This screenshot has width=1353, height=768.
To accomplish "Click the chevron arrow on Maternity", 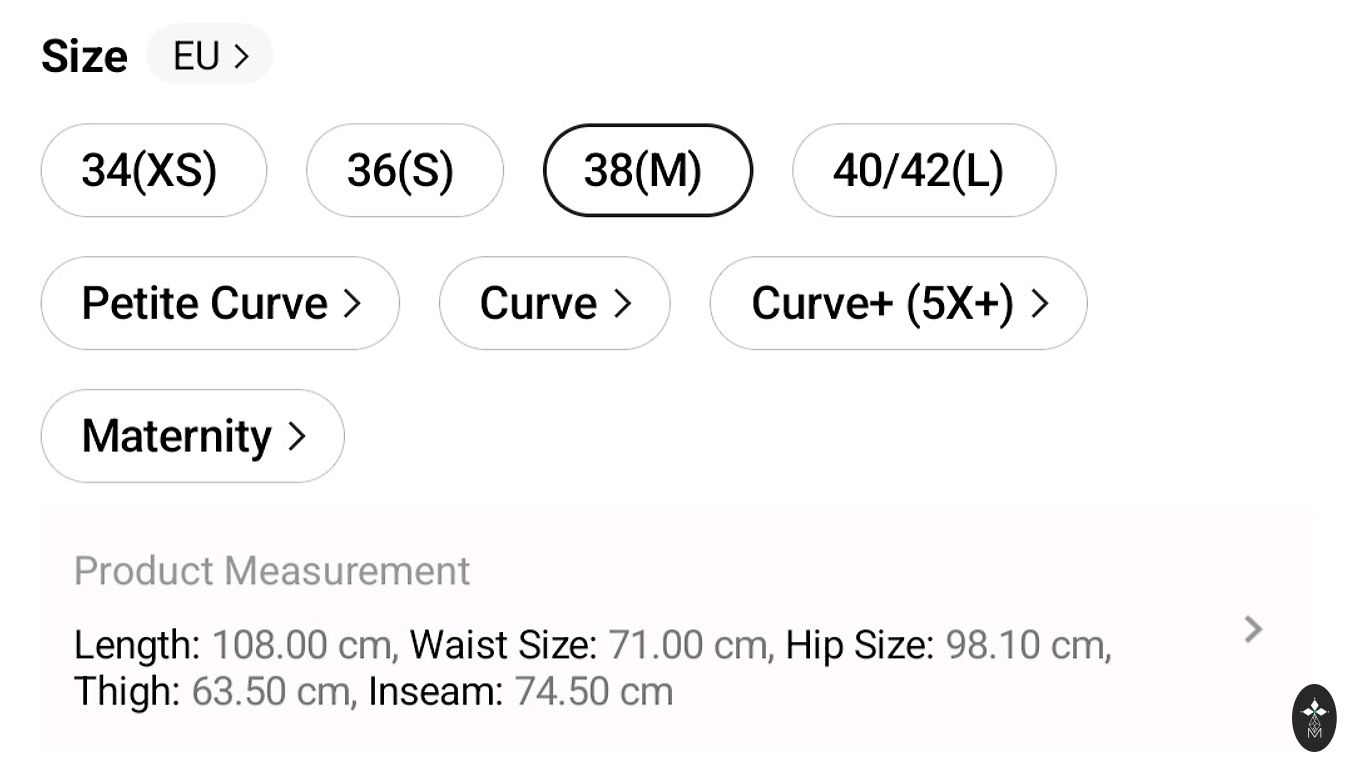I will pos(296,436).
